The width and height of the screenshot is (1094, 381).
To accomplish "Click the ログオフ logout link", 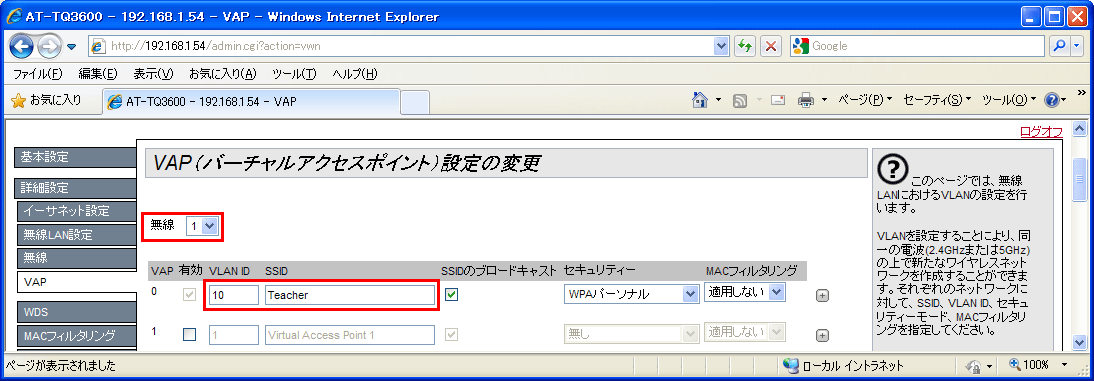I will point(1041,131).
